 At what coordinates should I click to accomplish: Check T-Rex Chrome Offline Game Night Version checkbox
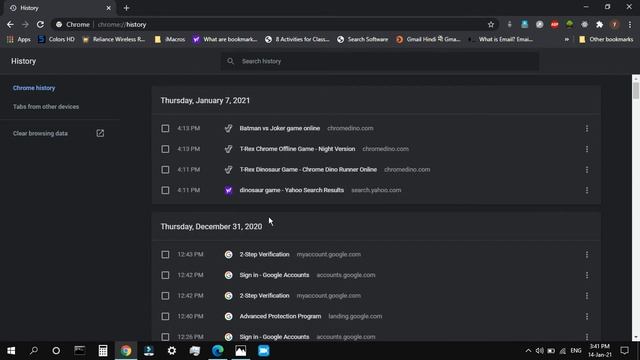click(165, 149)
